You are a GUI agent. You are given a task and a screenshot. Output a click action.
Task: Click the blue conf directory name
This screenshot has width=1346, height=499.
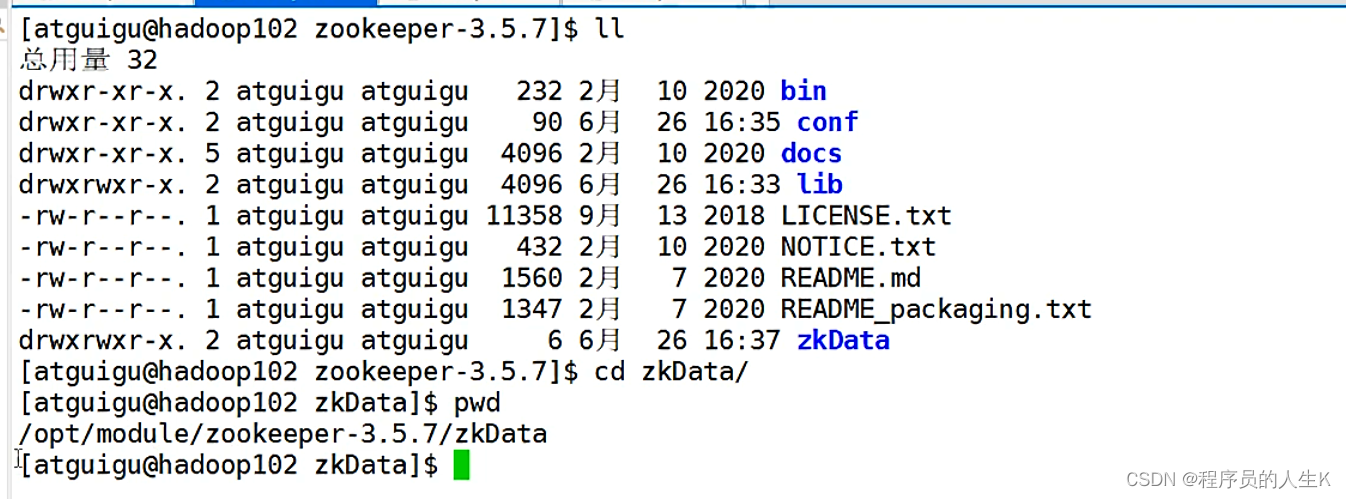pyautogui.click(x=827, y=122)
